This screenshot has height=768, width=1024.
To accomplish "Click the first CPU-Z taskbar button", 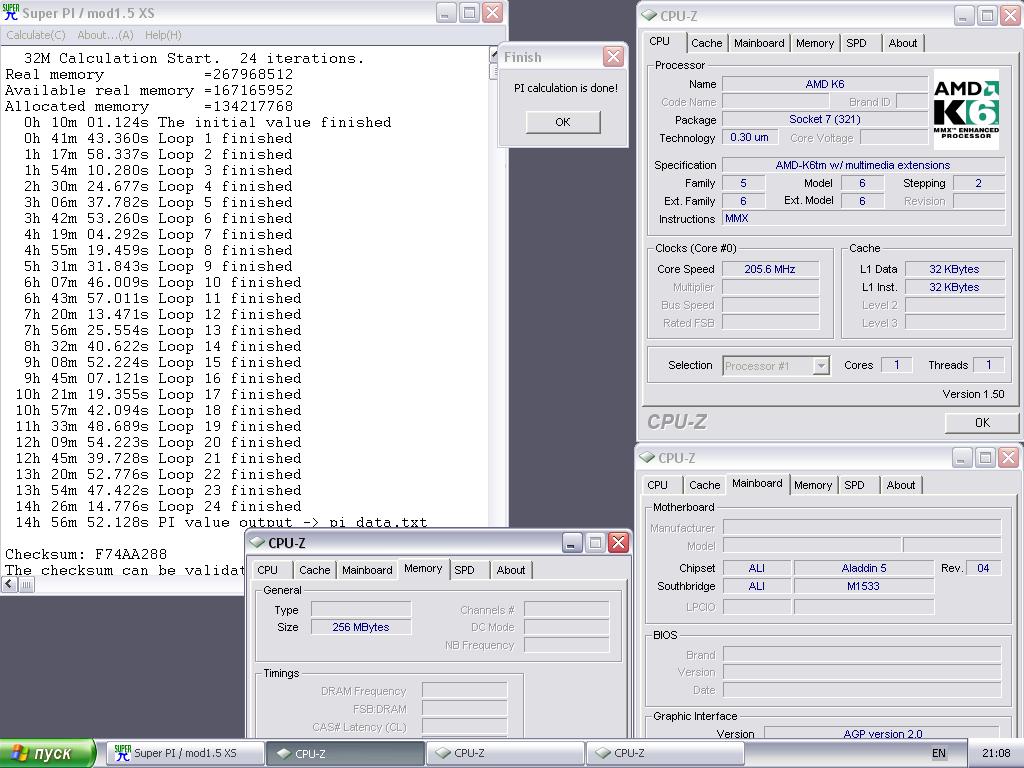I will (344, 753).
